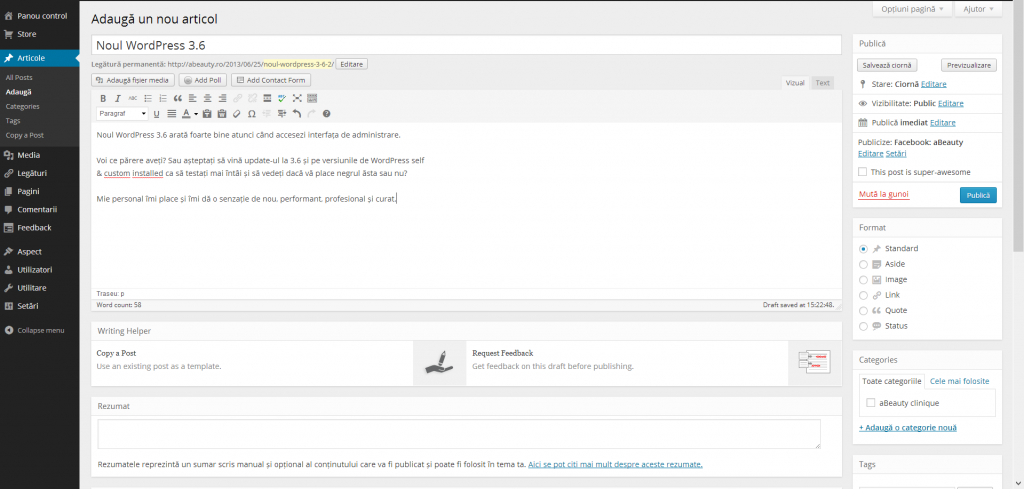This screenshot has width=1024, height=489.
Task: Open the text color dropdown arrow
Action: tap(196, 114)
